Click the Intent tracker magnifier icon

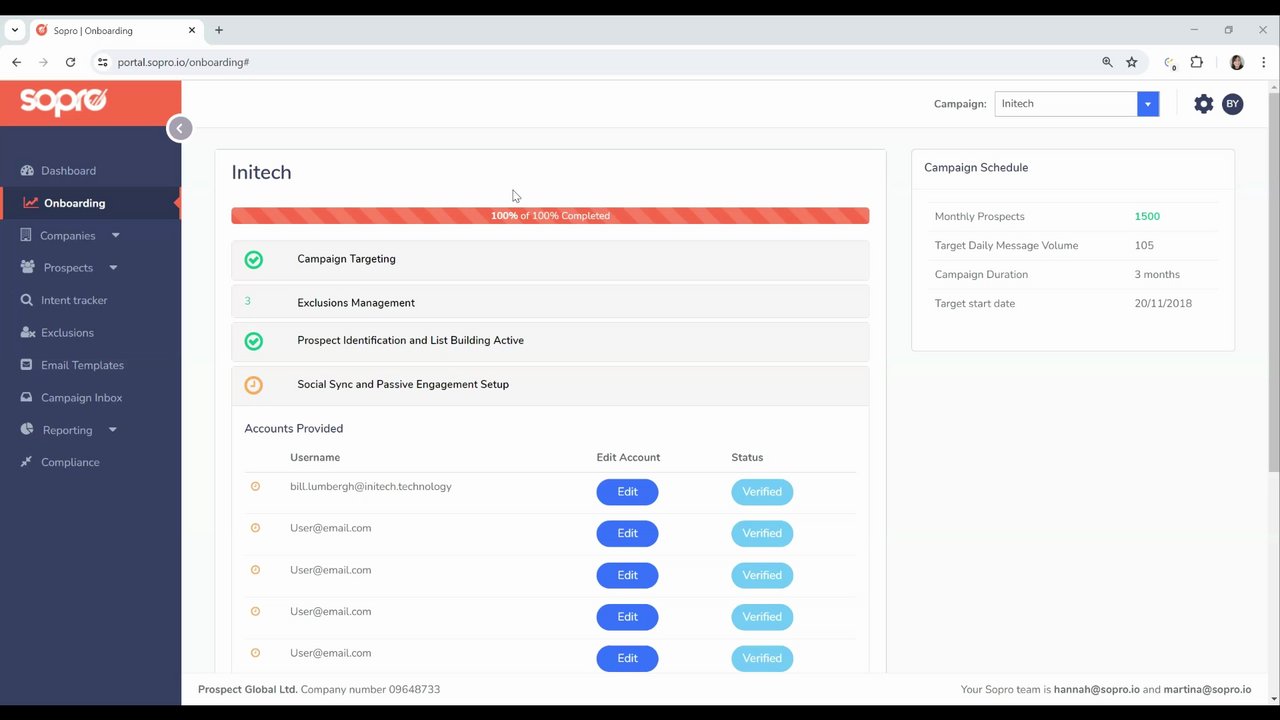click(27, 300)
